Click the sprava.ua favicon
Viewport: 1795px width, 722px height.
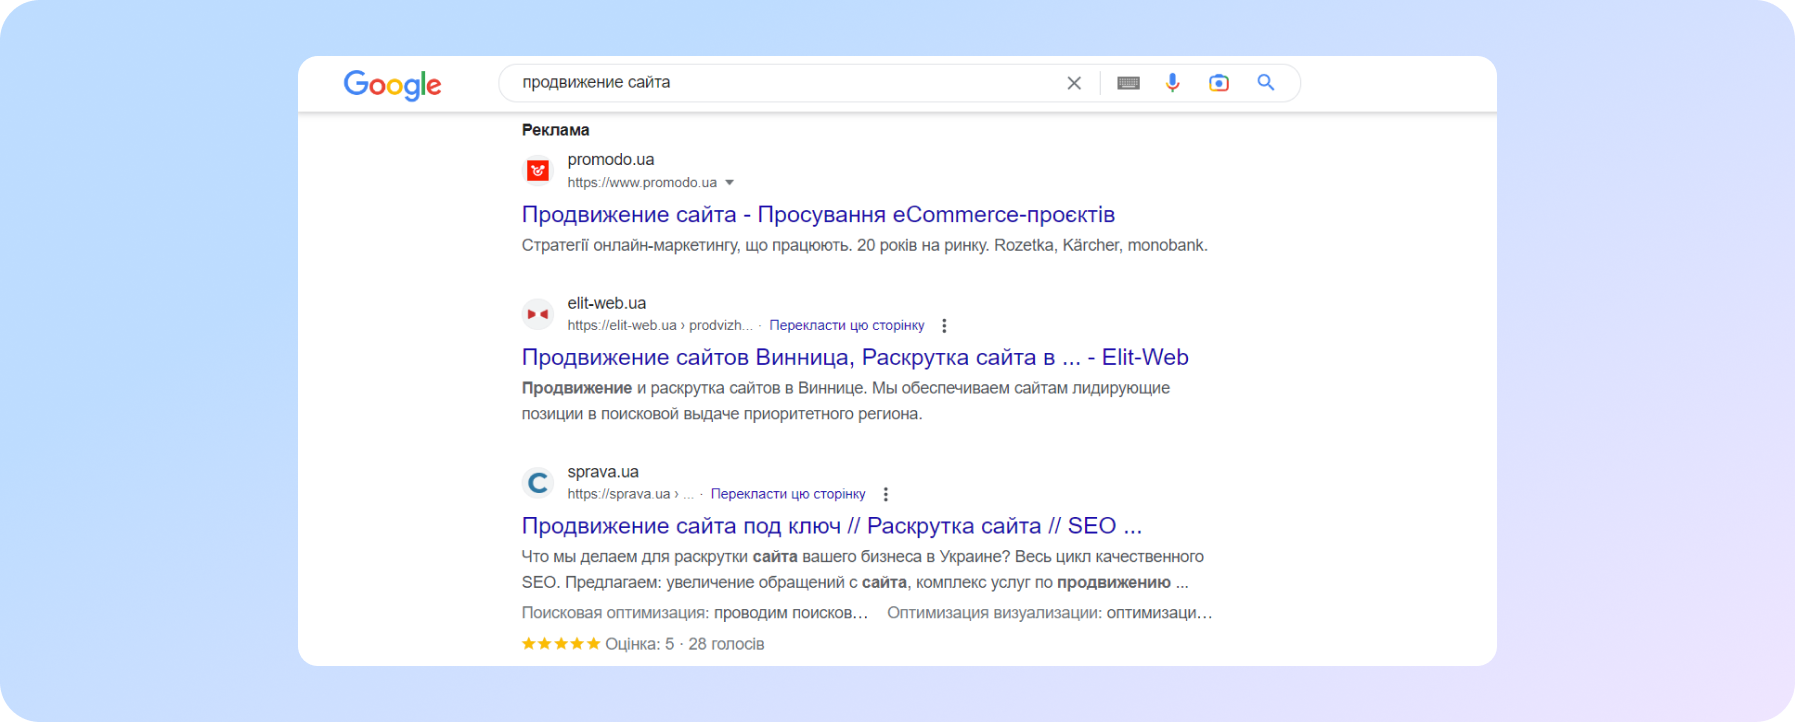(x=538, y=483)
